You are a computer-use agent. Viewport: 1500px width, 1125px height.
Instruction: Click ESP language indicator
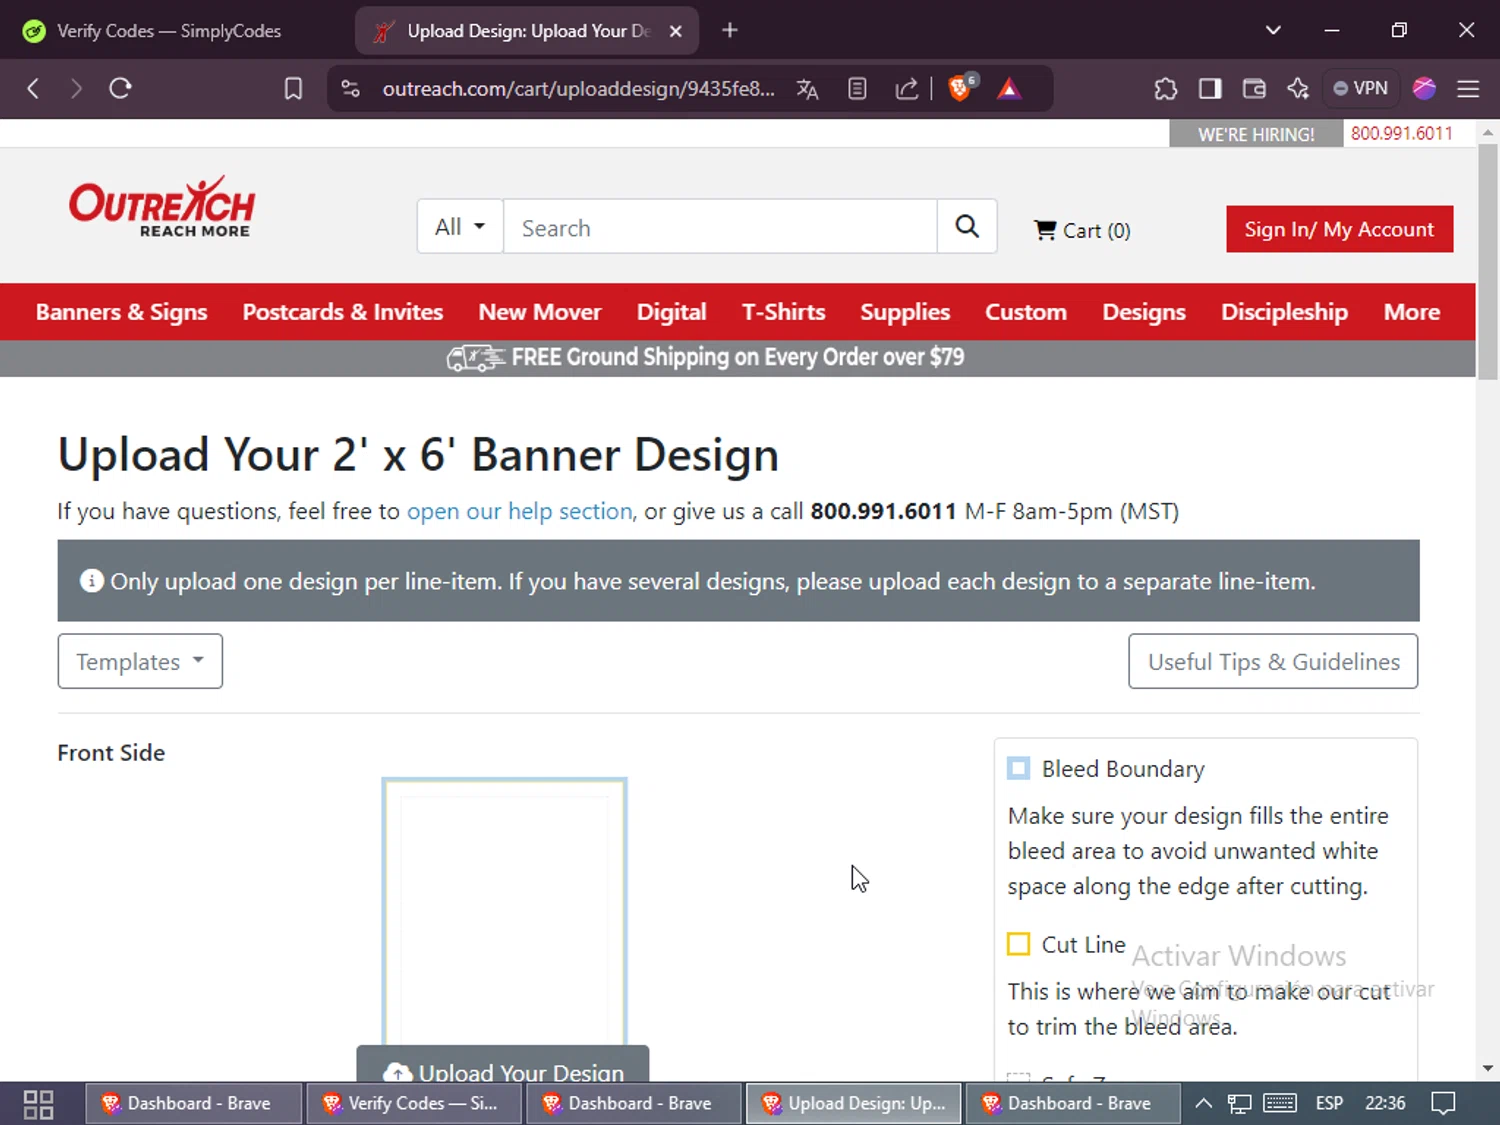point(1329,1103)
